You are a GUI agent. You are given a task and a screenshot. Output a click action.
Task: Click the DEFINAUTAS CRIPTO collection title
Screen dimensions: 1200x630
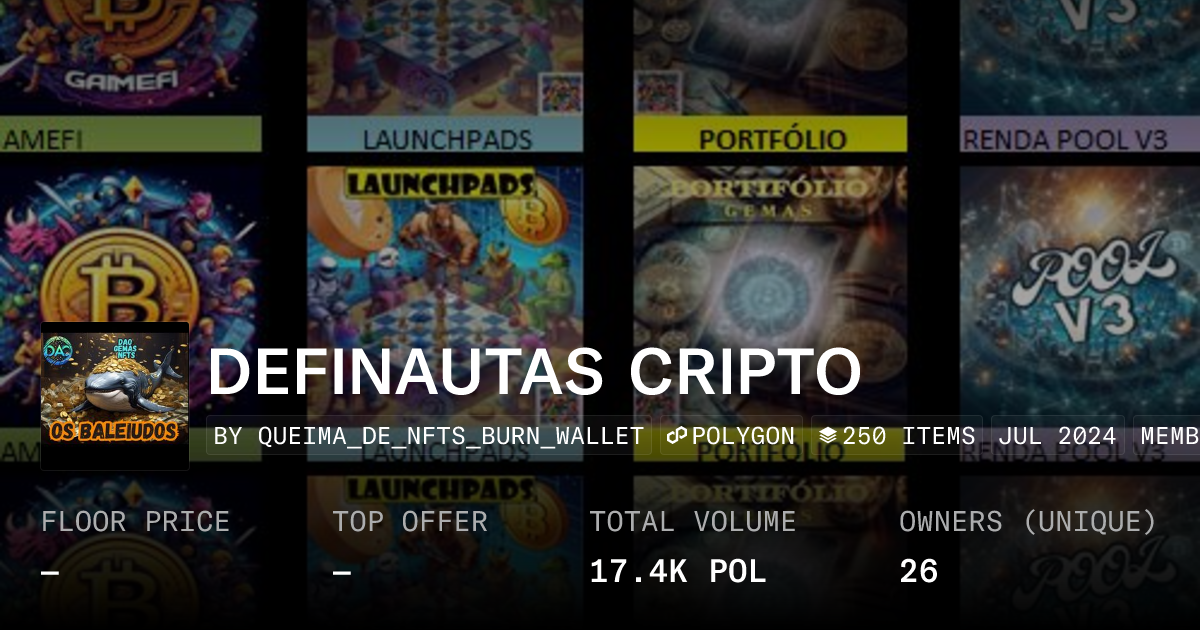535,372
